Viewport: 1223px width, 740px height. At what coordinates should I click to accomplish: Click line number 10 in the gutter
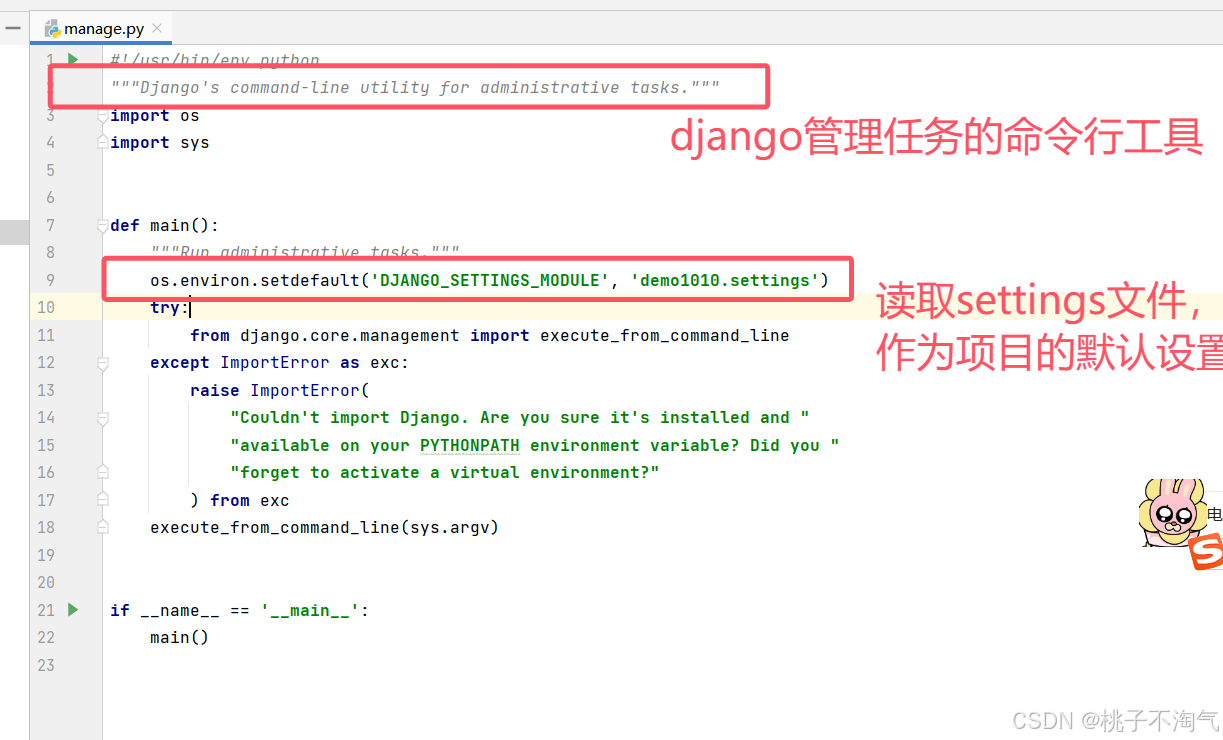pyautogui.click(x=46, y=307)
